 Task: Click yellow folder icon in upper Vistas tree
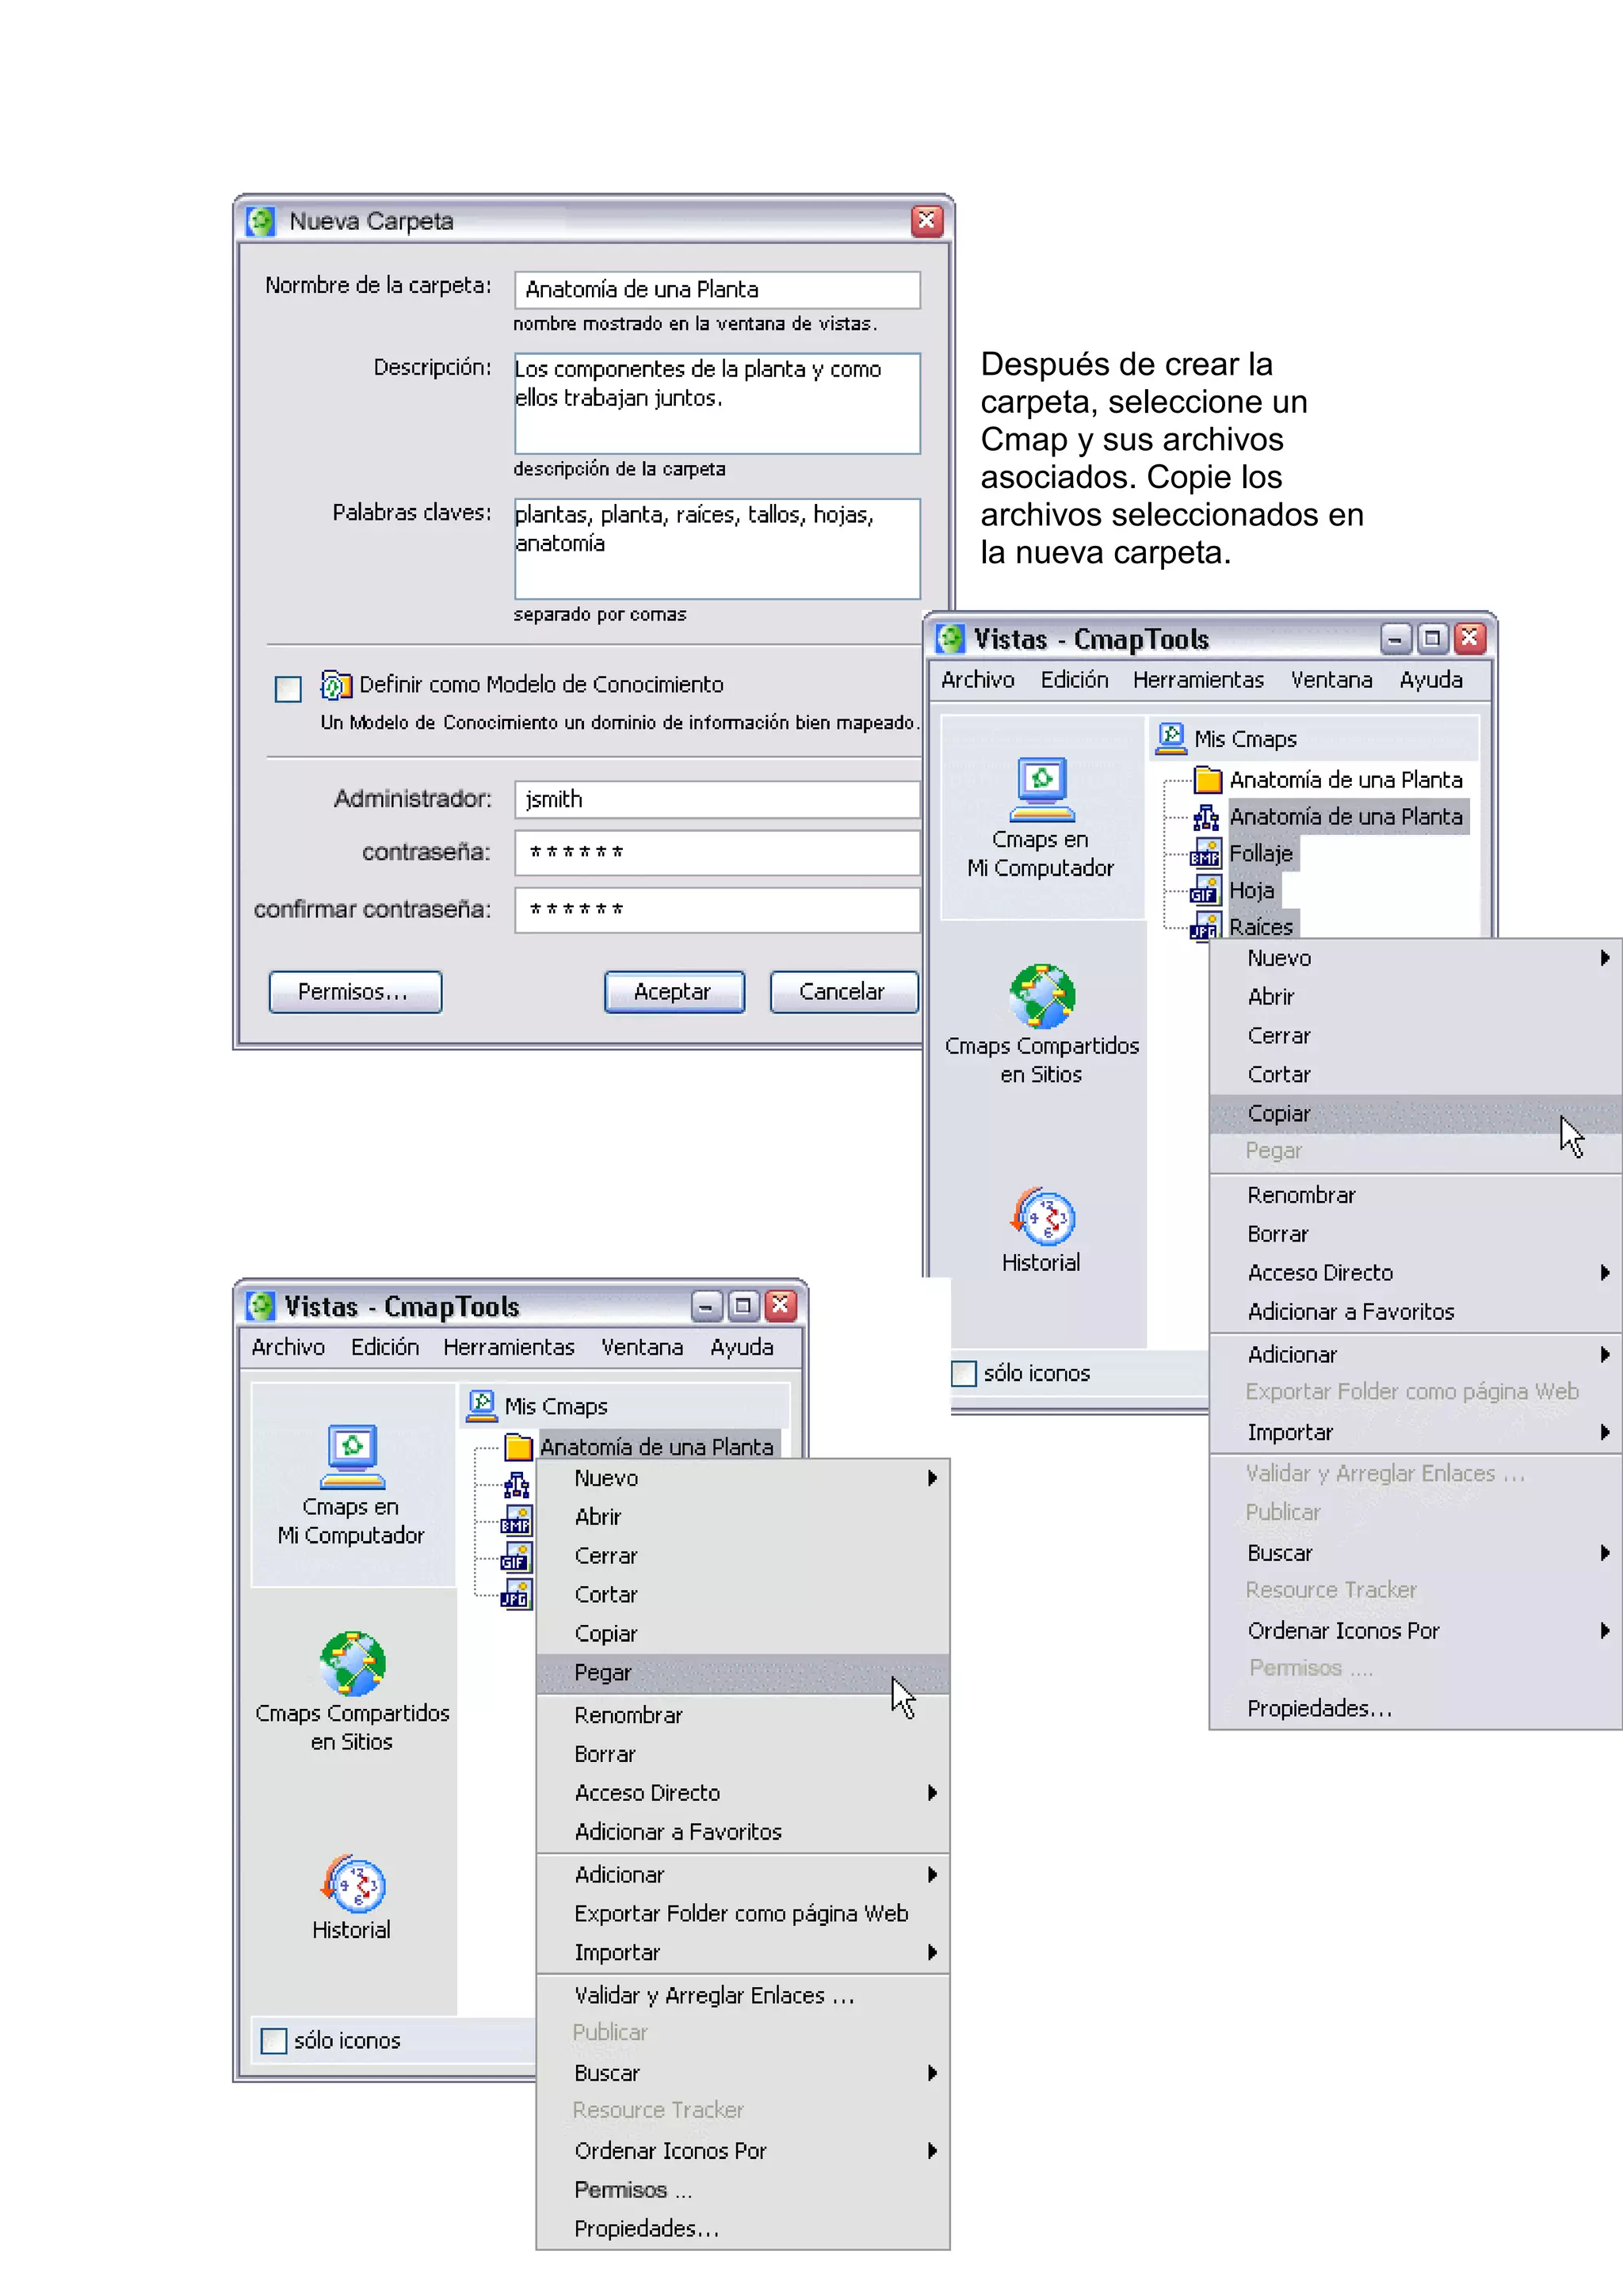(1208, 779)
